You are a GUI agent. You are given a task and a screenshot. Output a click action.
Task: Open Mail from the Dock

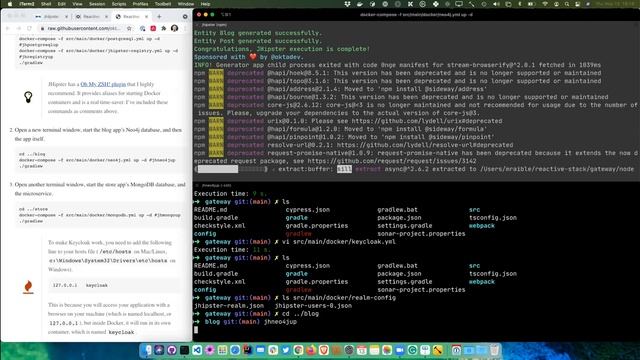[260, 350]
